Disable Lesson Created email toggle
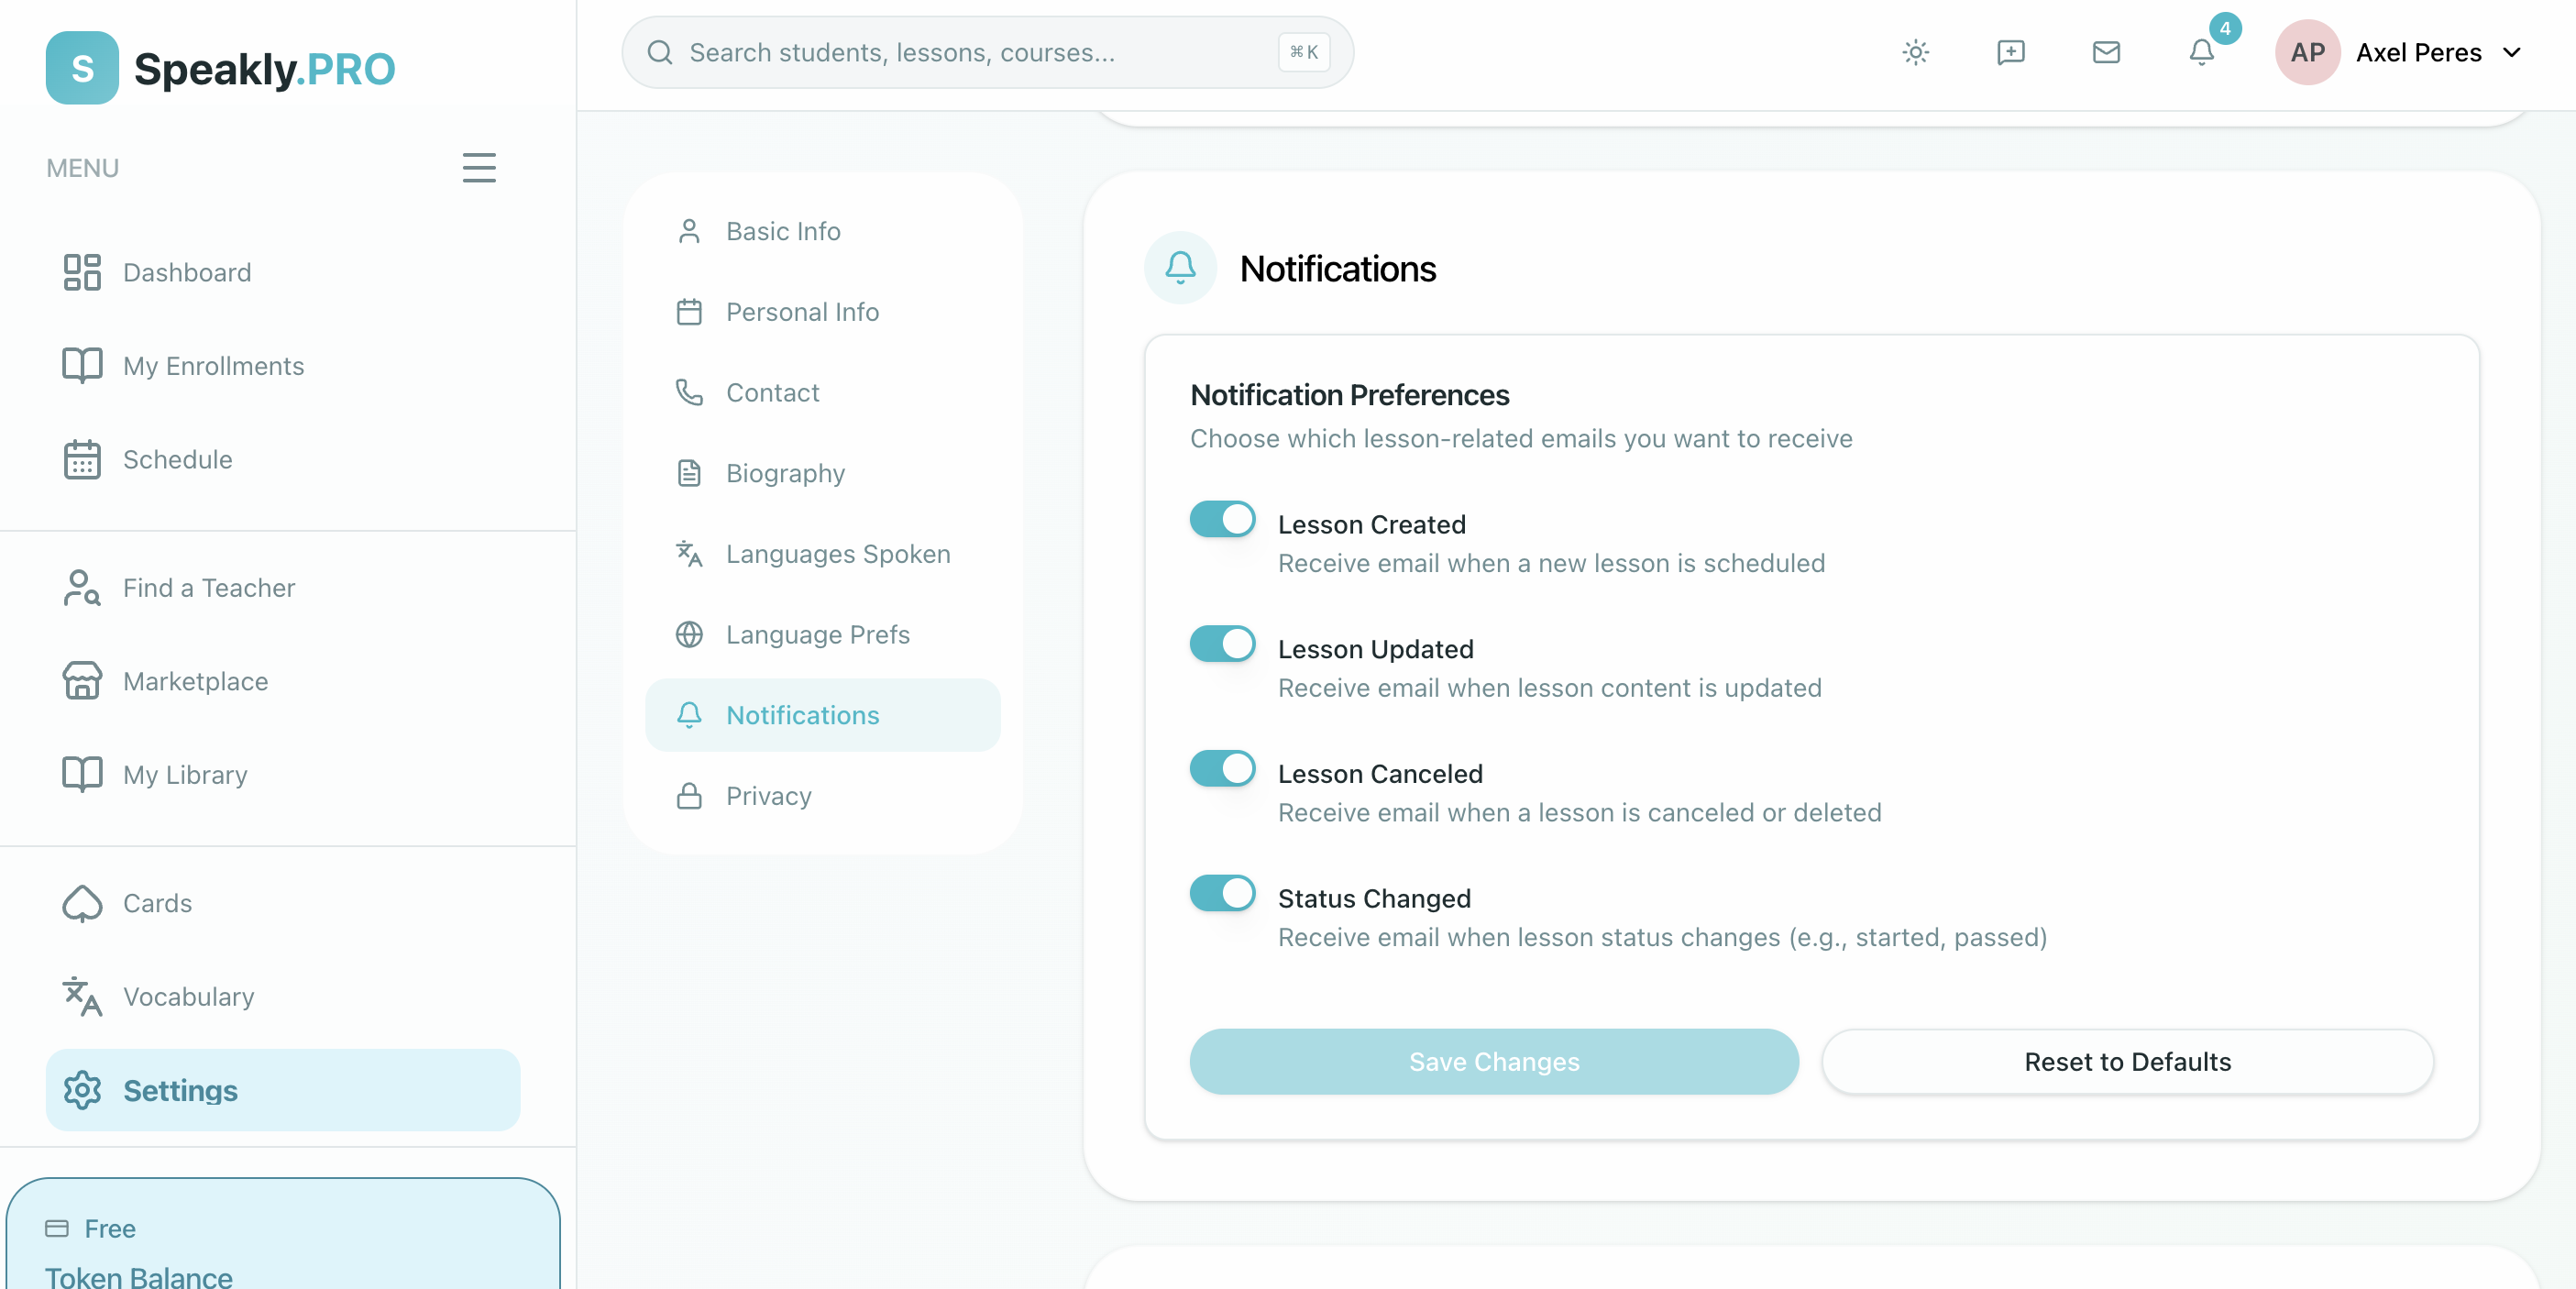This screenshot has width=2576, height=1289. click(x=1222, y=520)
